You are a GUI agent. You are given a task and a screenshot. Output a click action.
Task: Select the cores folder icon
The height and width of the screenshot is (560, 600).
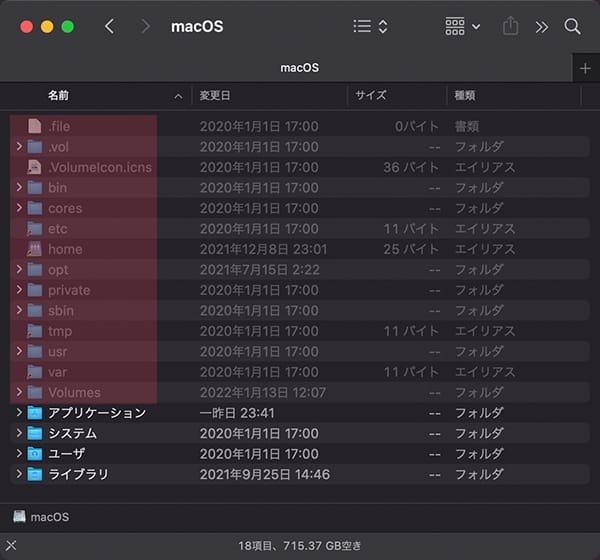click(34, 208)
